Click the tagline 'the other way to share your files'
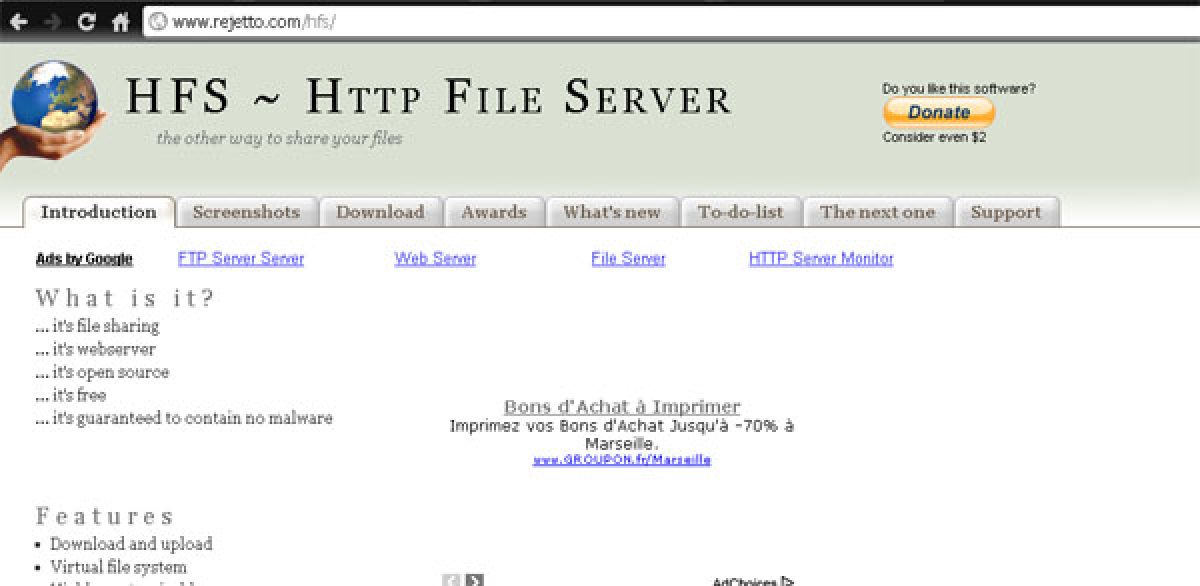 point(279,138)
